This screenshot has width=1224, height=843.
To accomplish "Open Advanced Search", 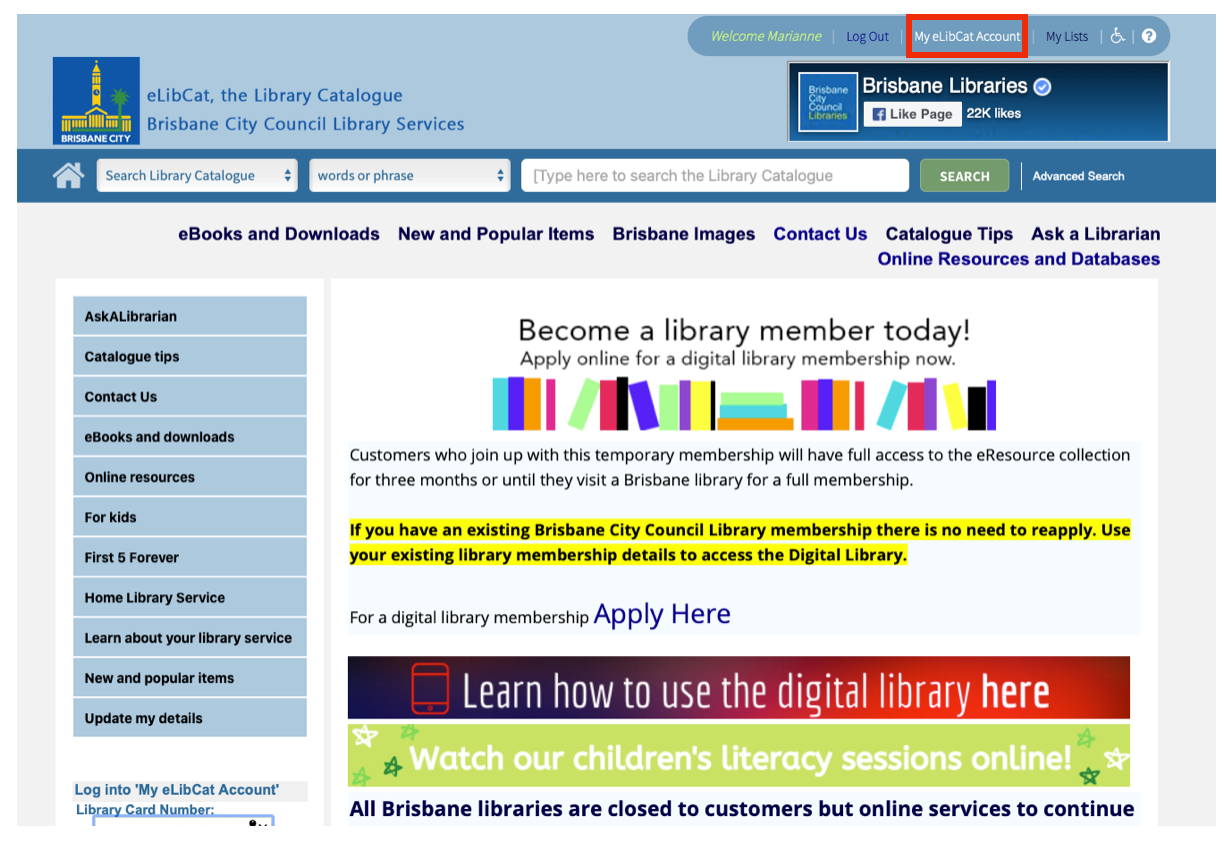I will (x=1078, y=176).
